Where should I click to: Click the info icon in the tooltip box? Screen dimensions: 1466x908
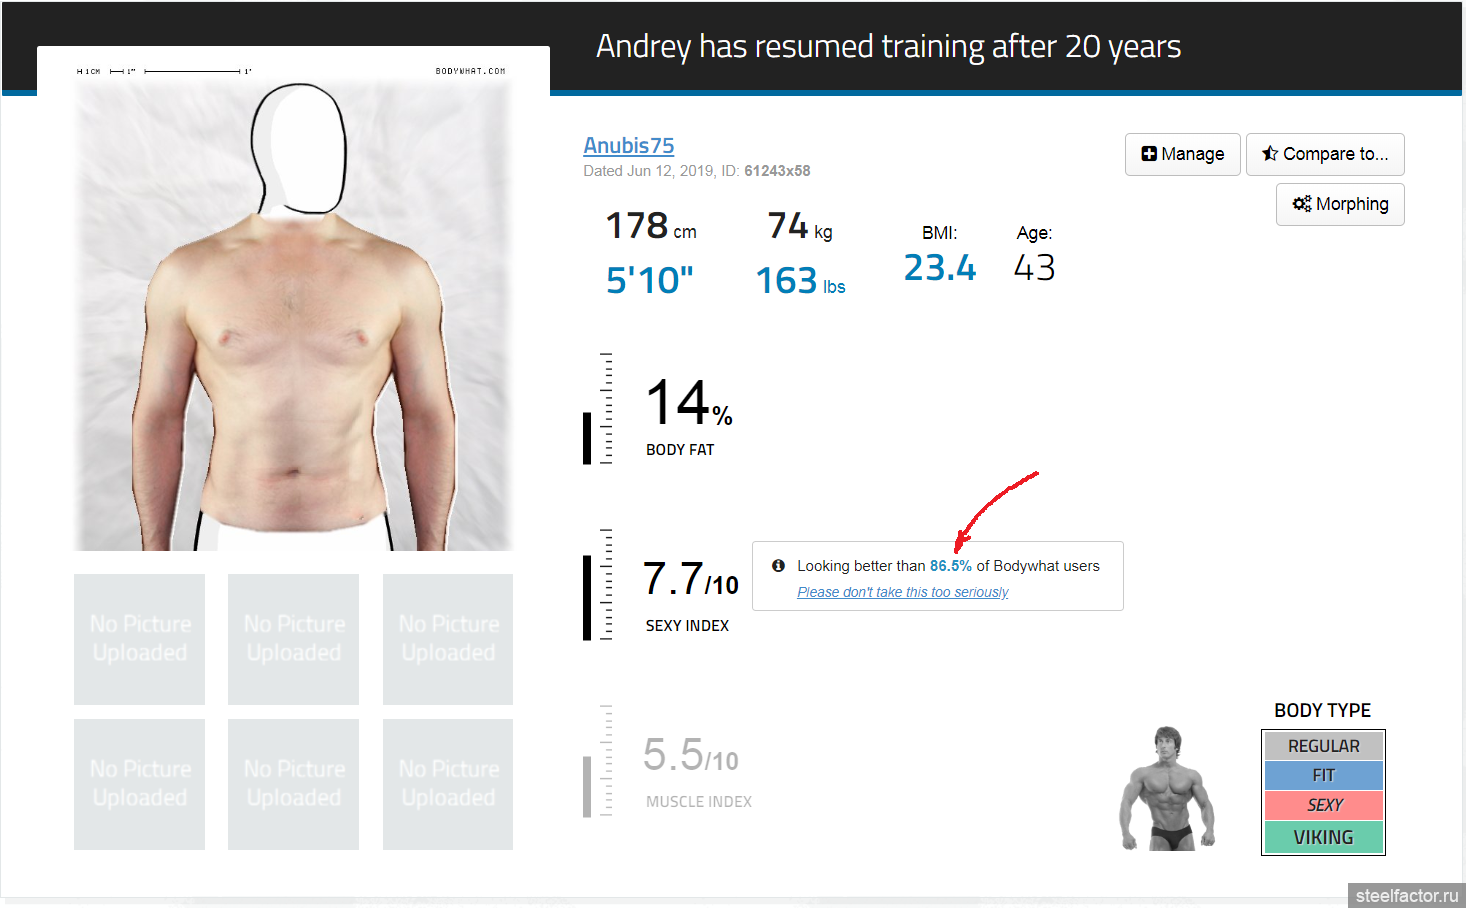(x=778, y=566)
